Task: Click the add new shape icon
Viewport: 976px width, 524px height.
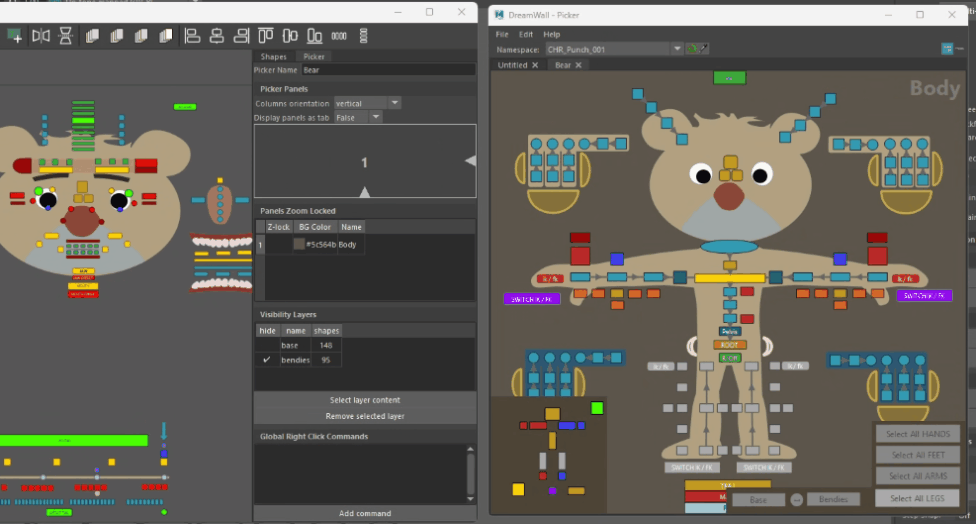Action: (x=14, y=36)
